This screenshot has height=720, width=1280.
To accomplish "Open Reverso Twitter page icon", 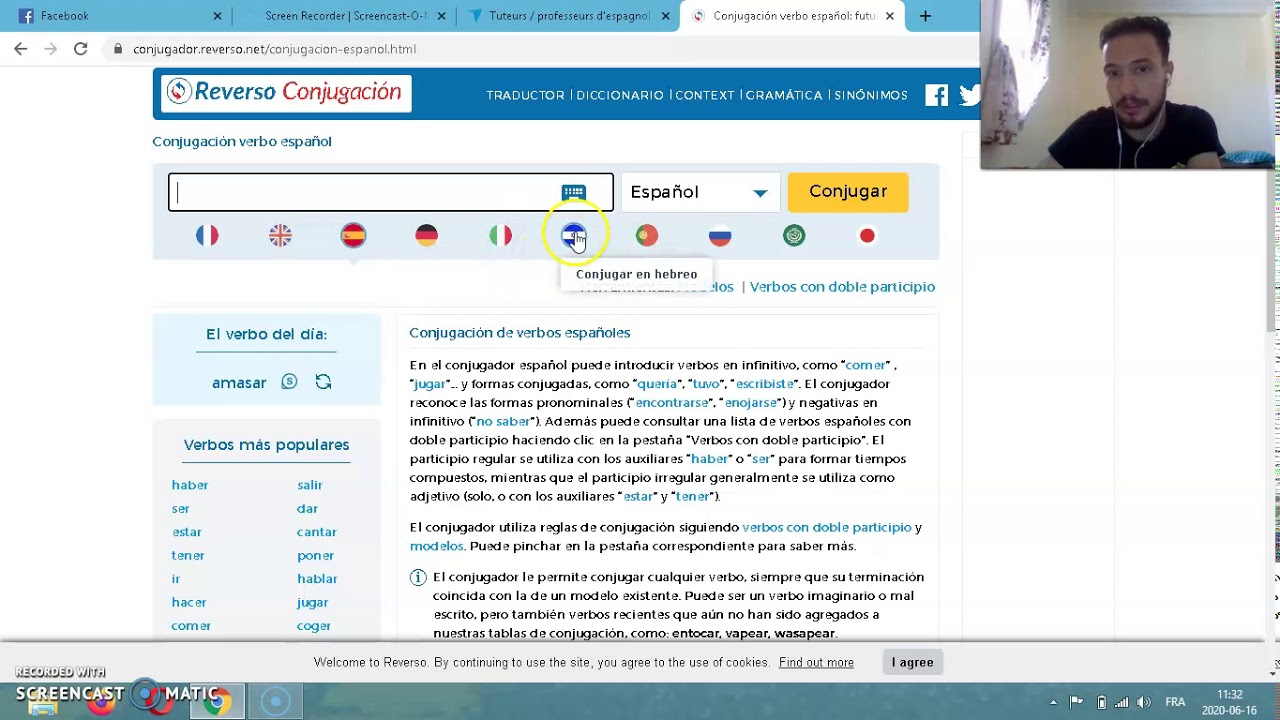I will click(x=969, y=95).
